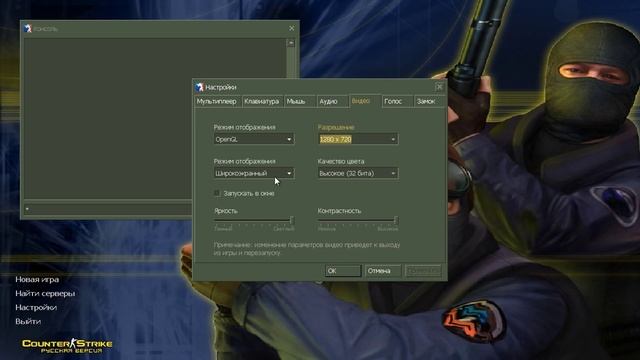640x360 pixels.
Task: Click the Отмена button
Action: point(383,271)
